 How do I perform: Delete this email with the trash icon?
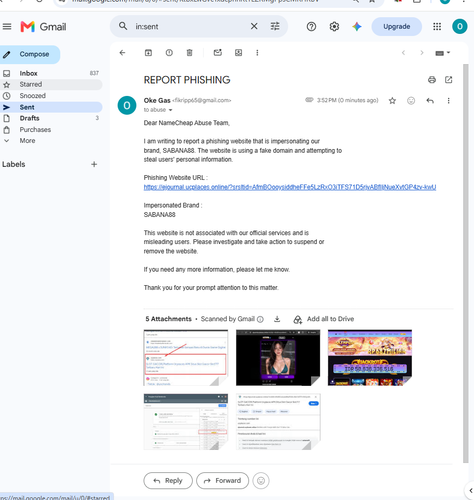click(x=189, y=53)
